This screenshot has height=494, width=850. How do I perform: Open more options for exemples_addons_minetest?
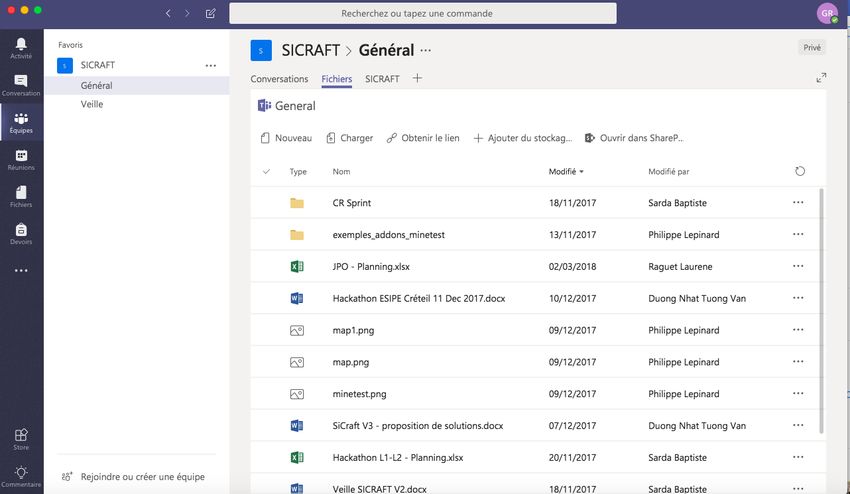point(798,234)
